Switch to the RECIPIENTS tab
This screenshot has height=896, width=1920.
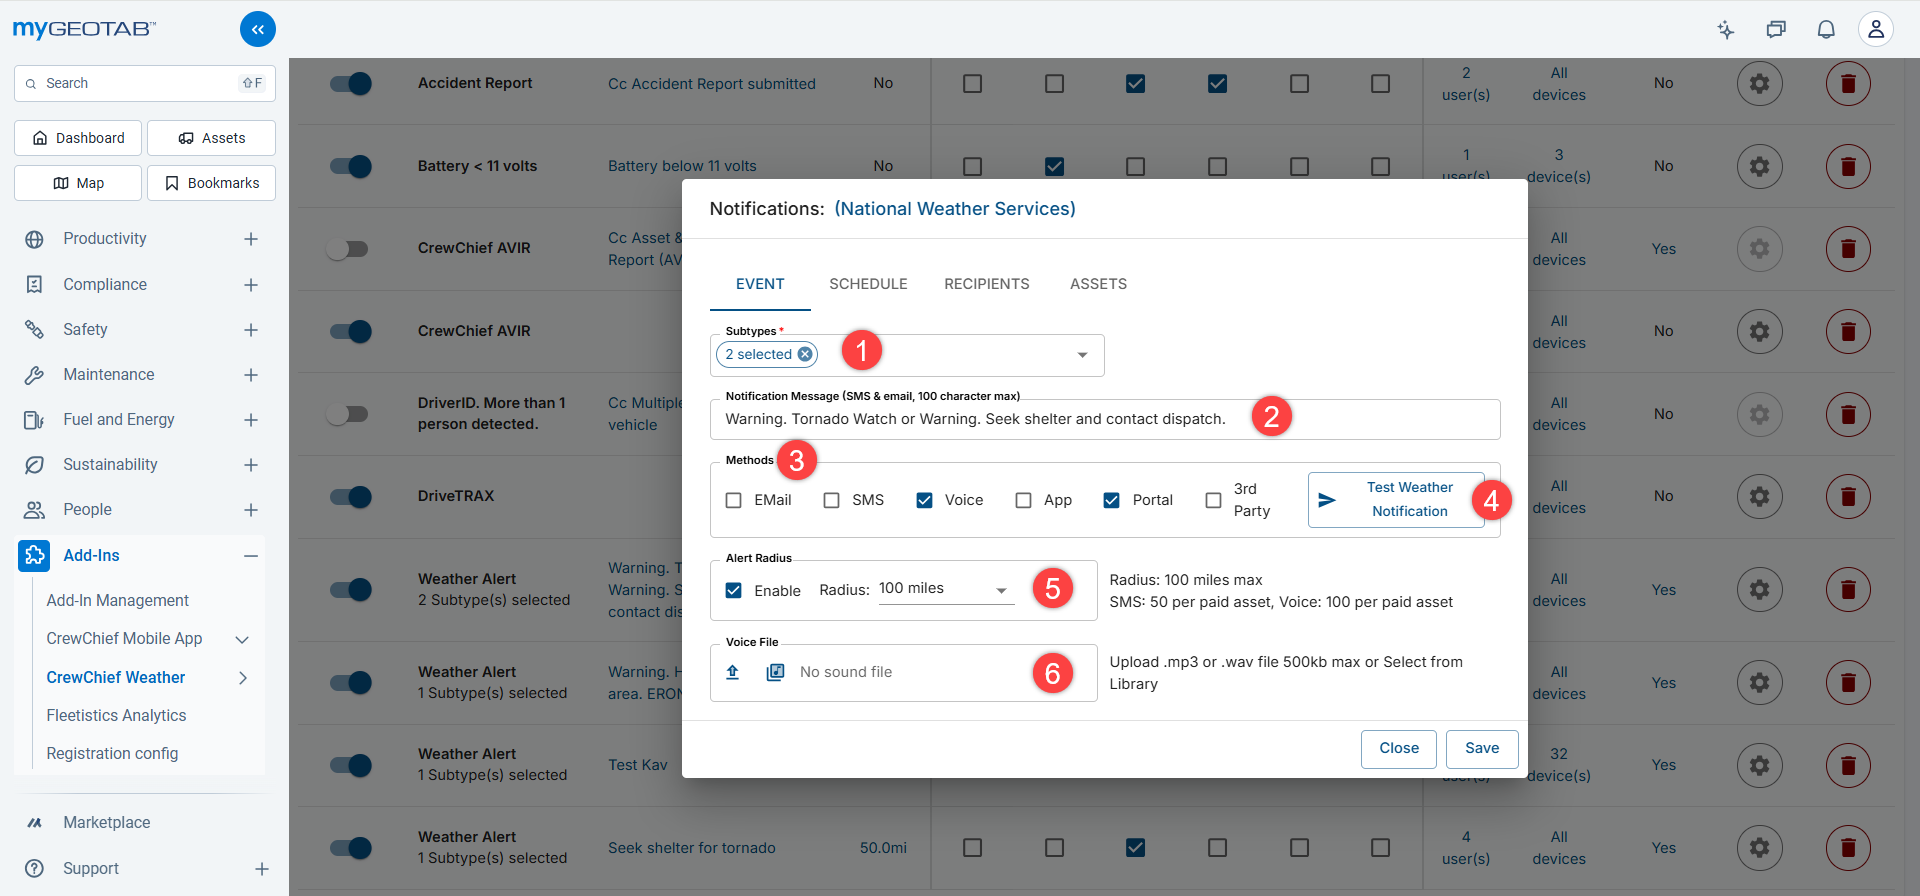pos(986,284)
